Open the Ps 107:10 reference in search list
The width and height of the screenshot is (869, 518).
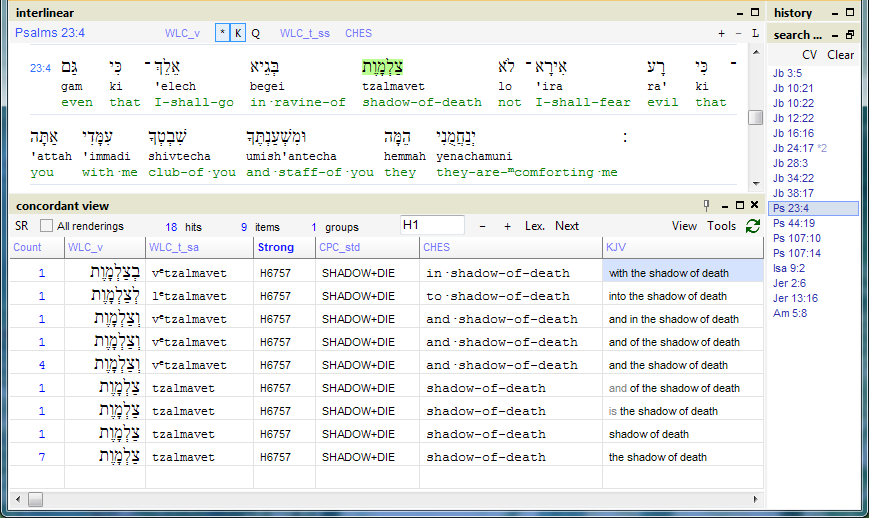797,238
